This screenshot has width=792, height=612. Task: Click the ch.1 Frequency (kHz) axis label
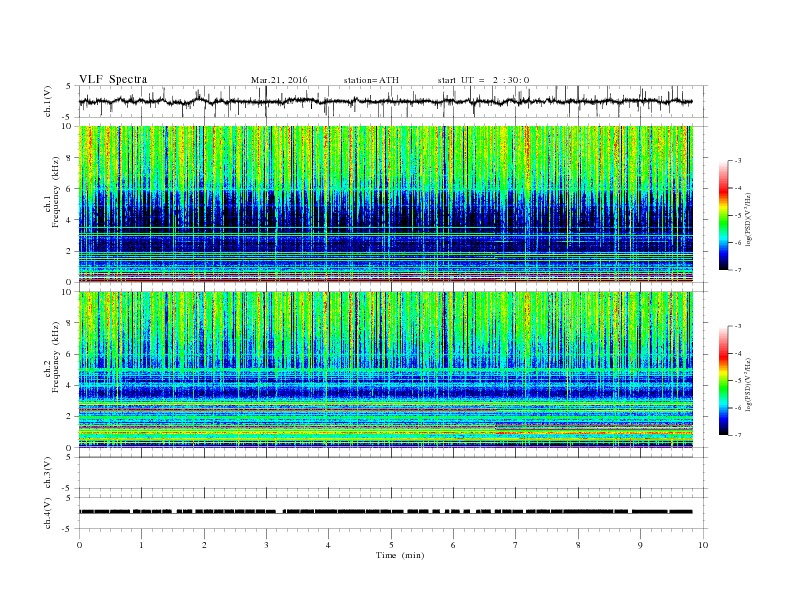coord(53,192)
